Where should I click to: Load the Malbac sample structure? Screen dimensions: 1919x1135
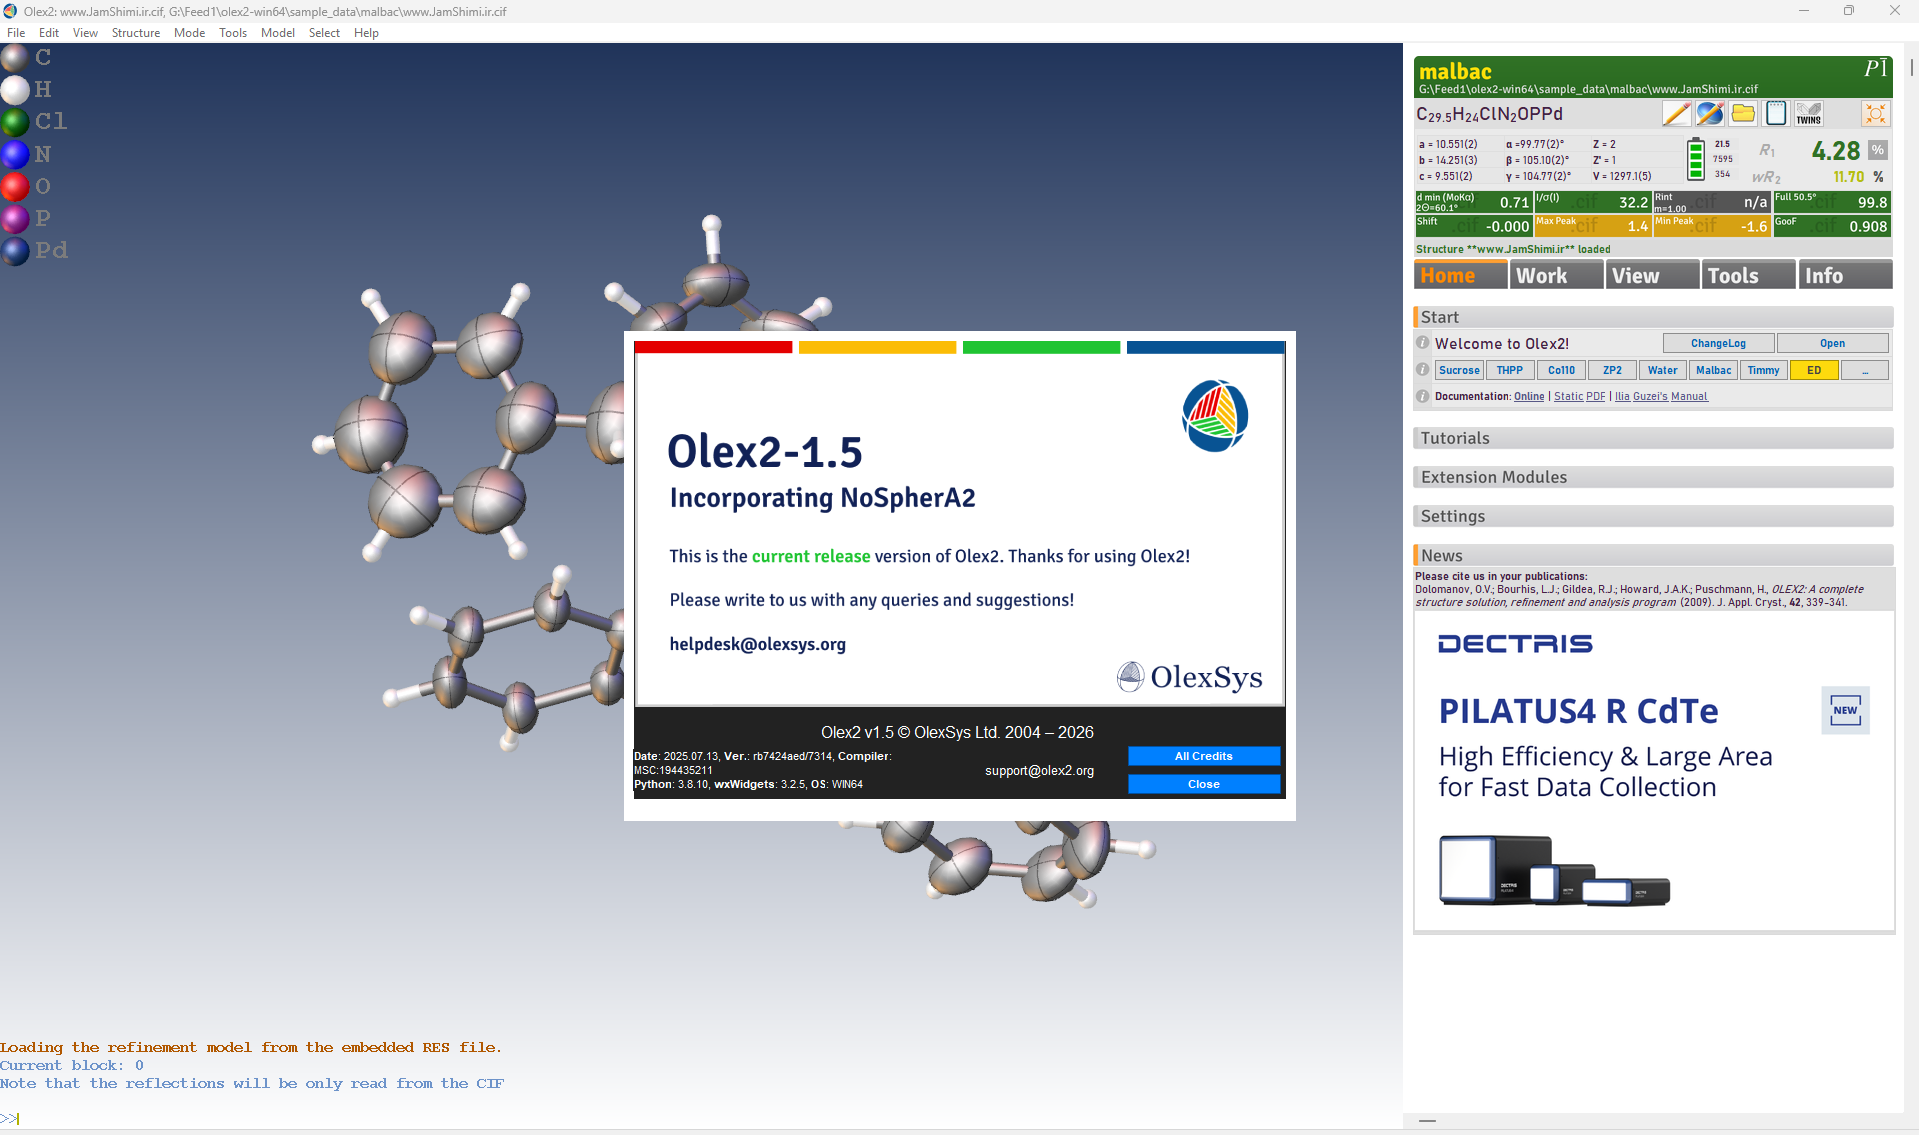click(1714, 370)
